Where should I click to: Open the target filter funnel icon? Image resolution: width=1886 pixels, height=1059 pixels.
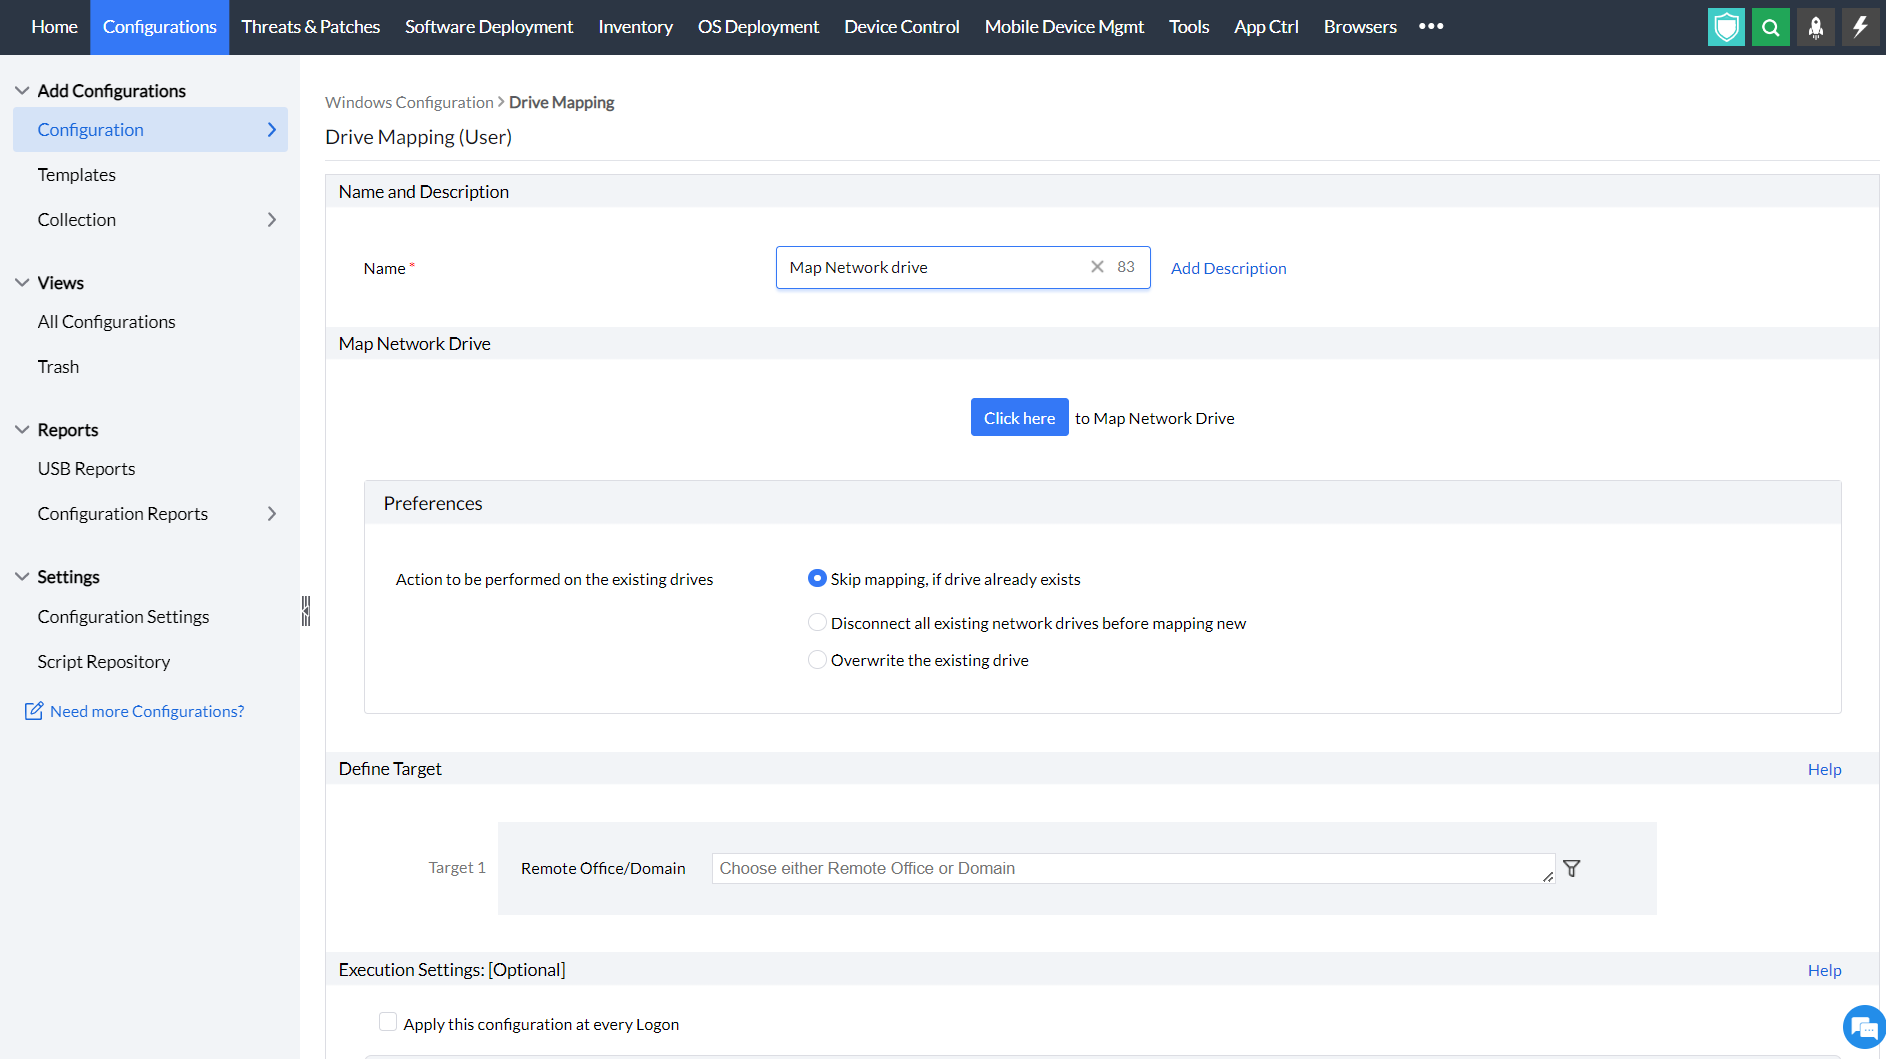coord(1572,869)
